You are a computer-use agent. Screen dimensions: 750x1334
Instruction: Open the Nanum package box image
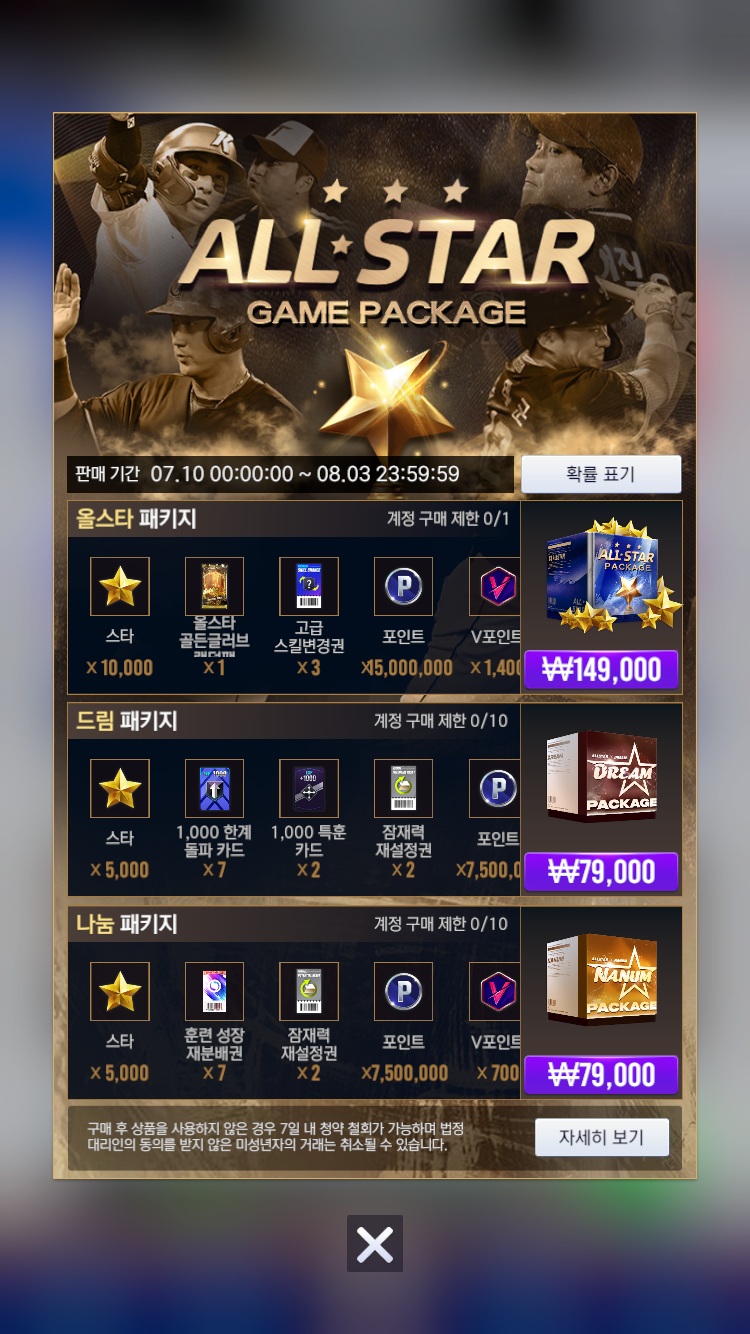(602, 979)
